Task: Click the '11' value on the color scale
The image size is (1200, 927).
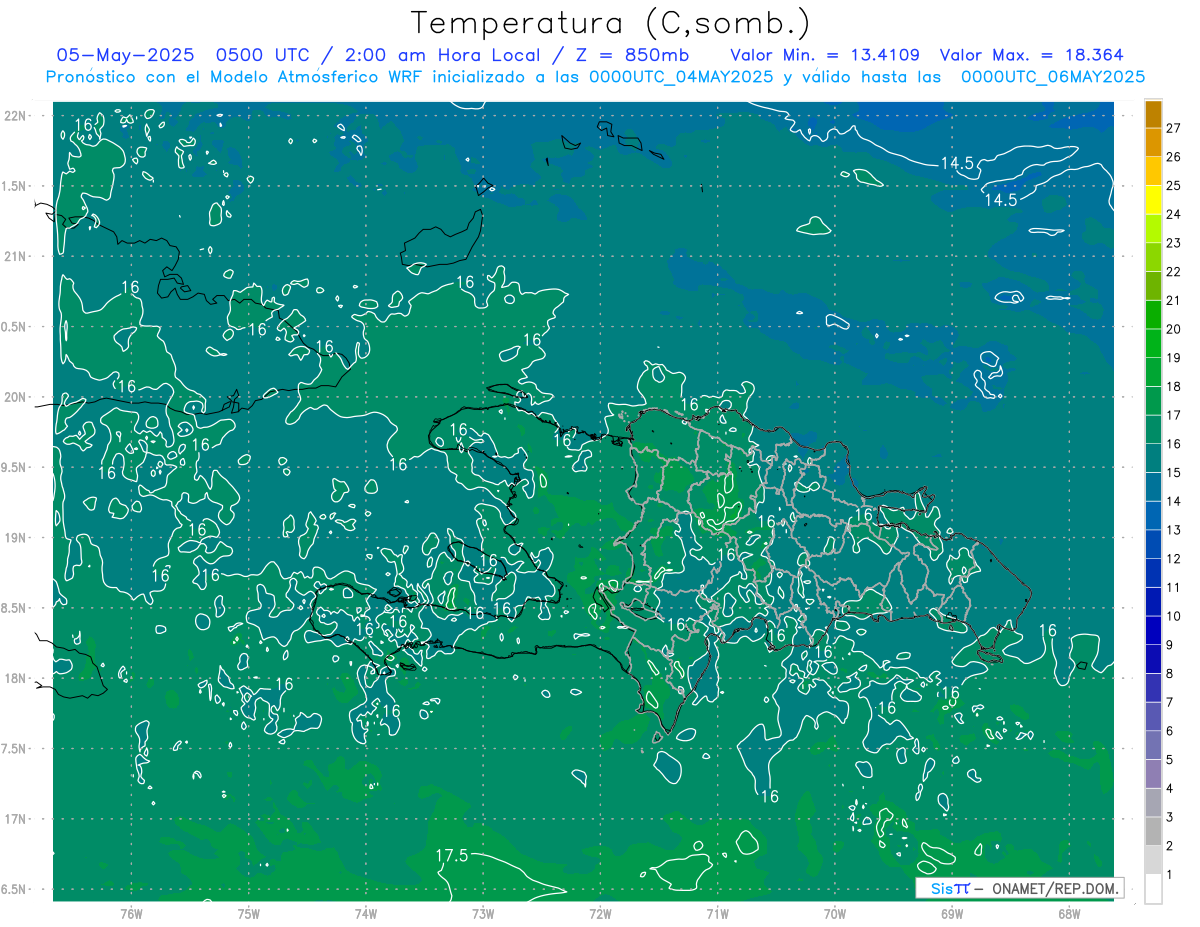Action: click(1174, 588)
